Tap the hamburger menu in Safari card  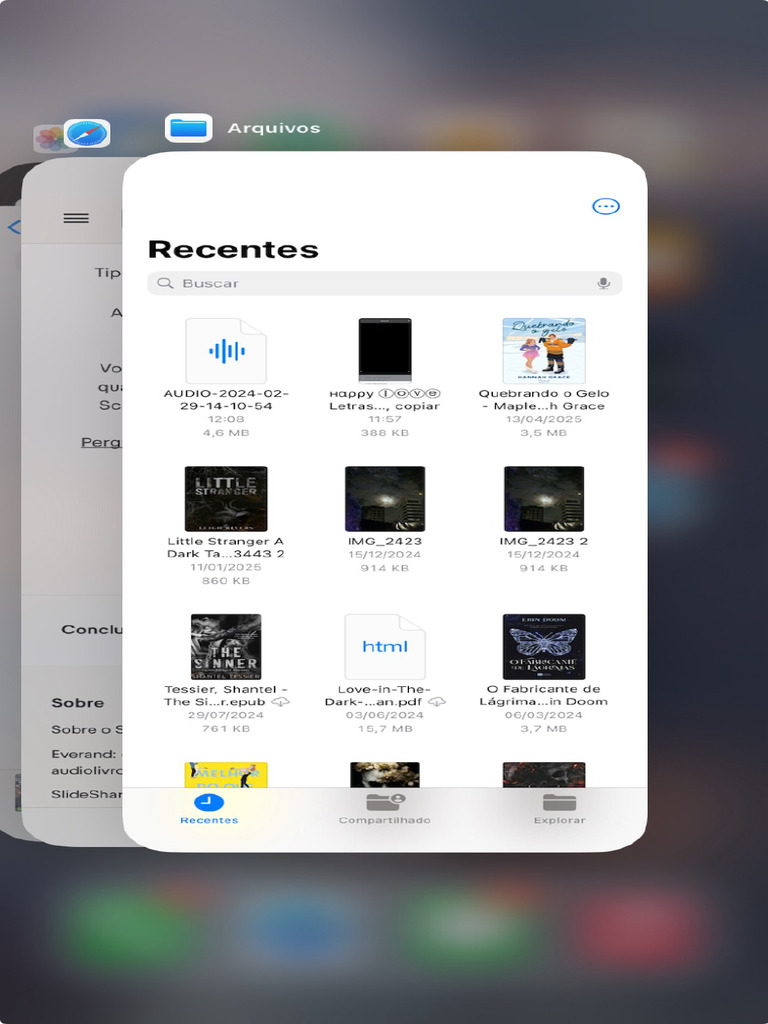pyautogui.click(x=76, y=218)
